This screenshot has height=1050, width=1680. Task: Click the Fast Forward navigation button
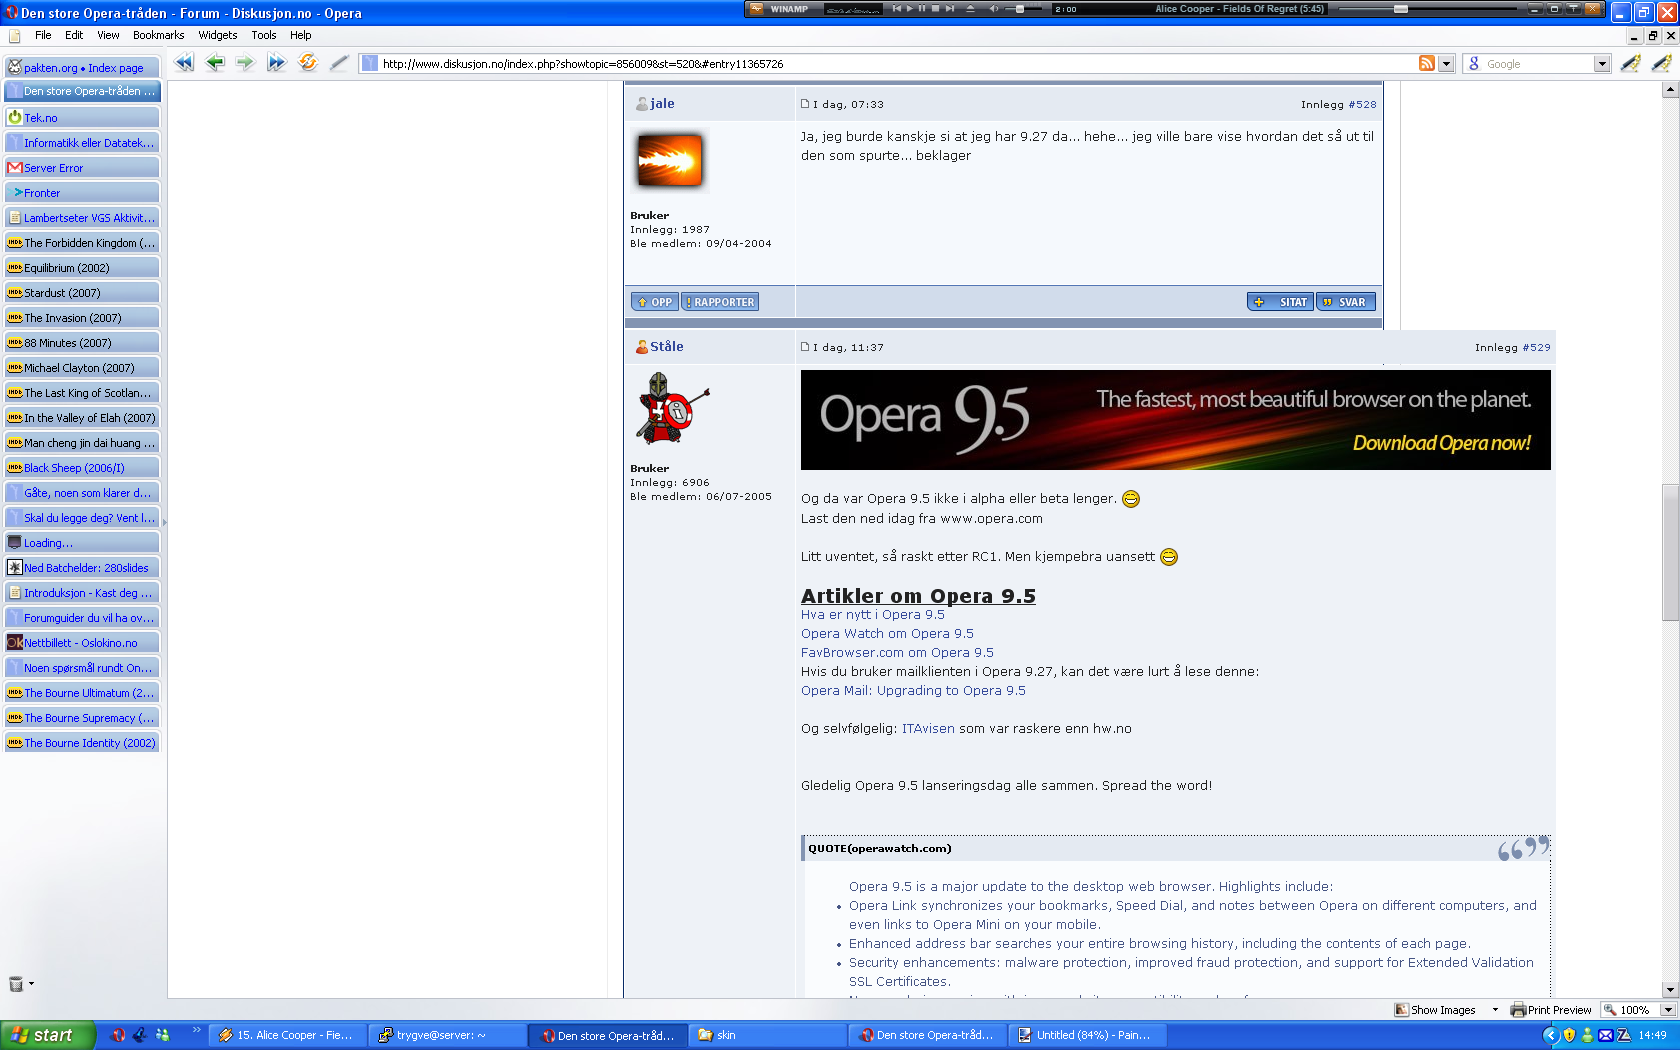(x=276, y=63)
